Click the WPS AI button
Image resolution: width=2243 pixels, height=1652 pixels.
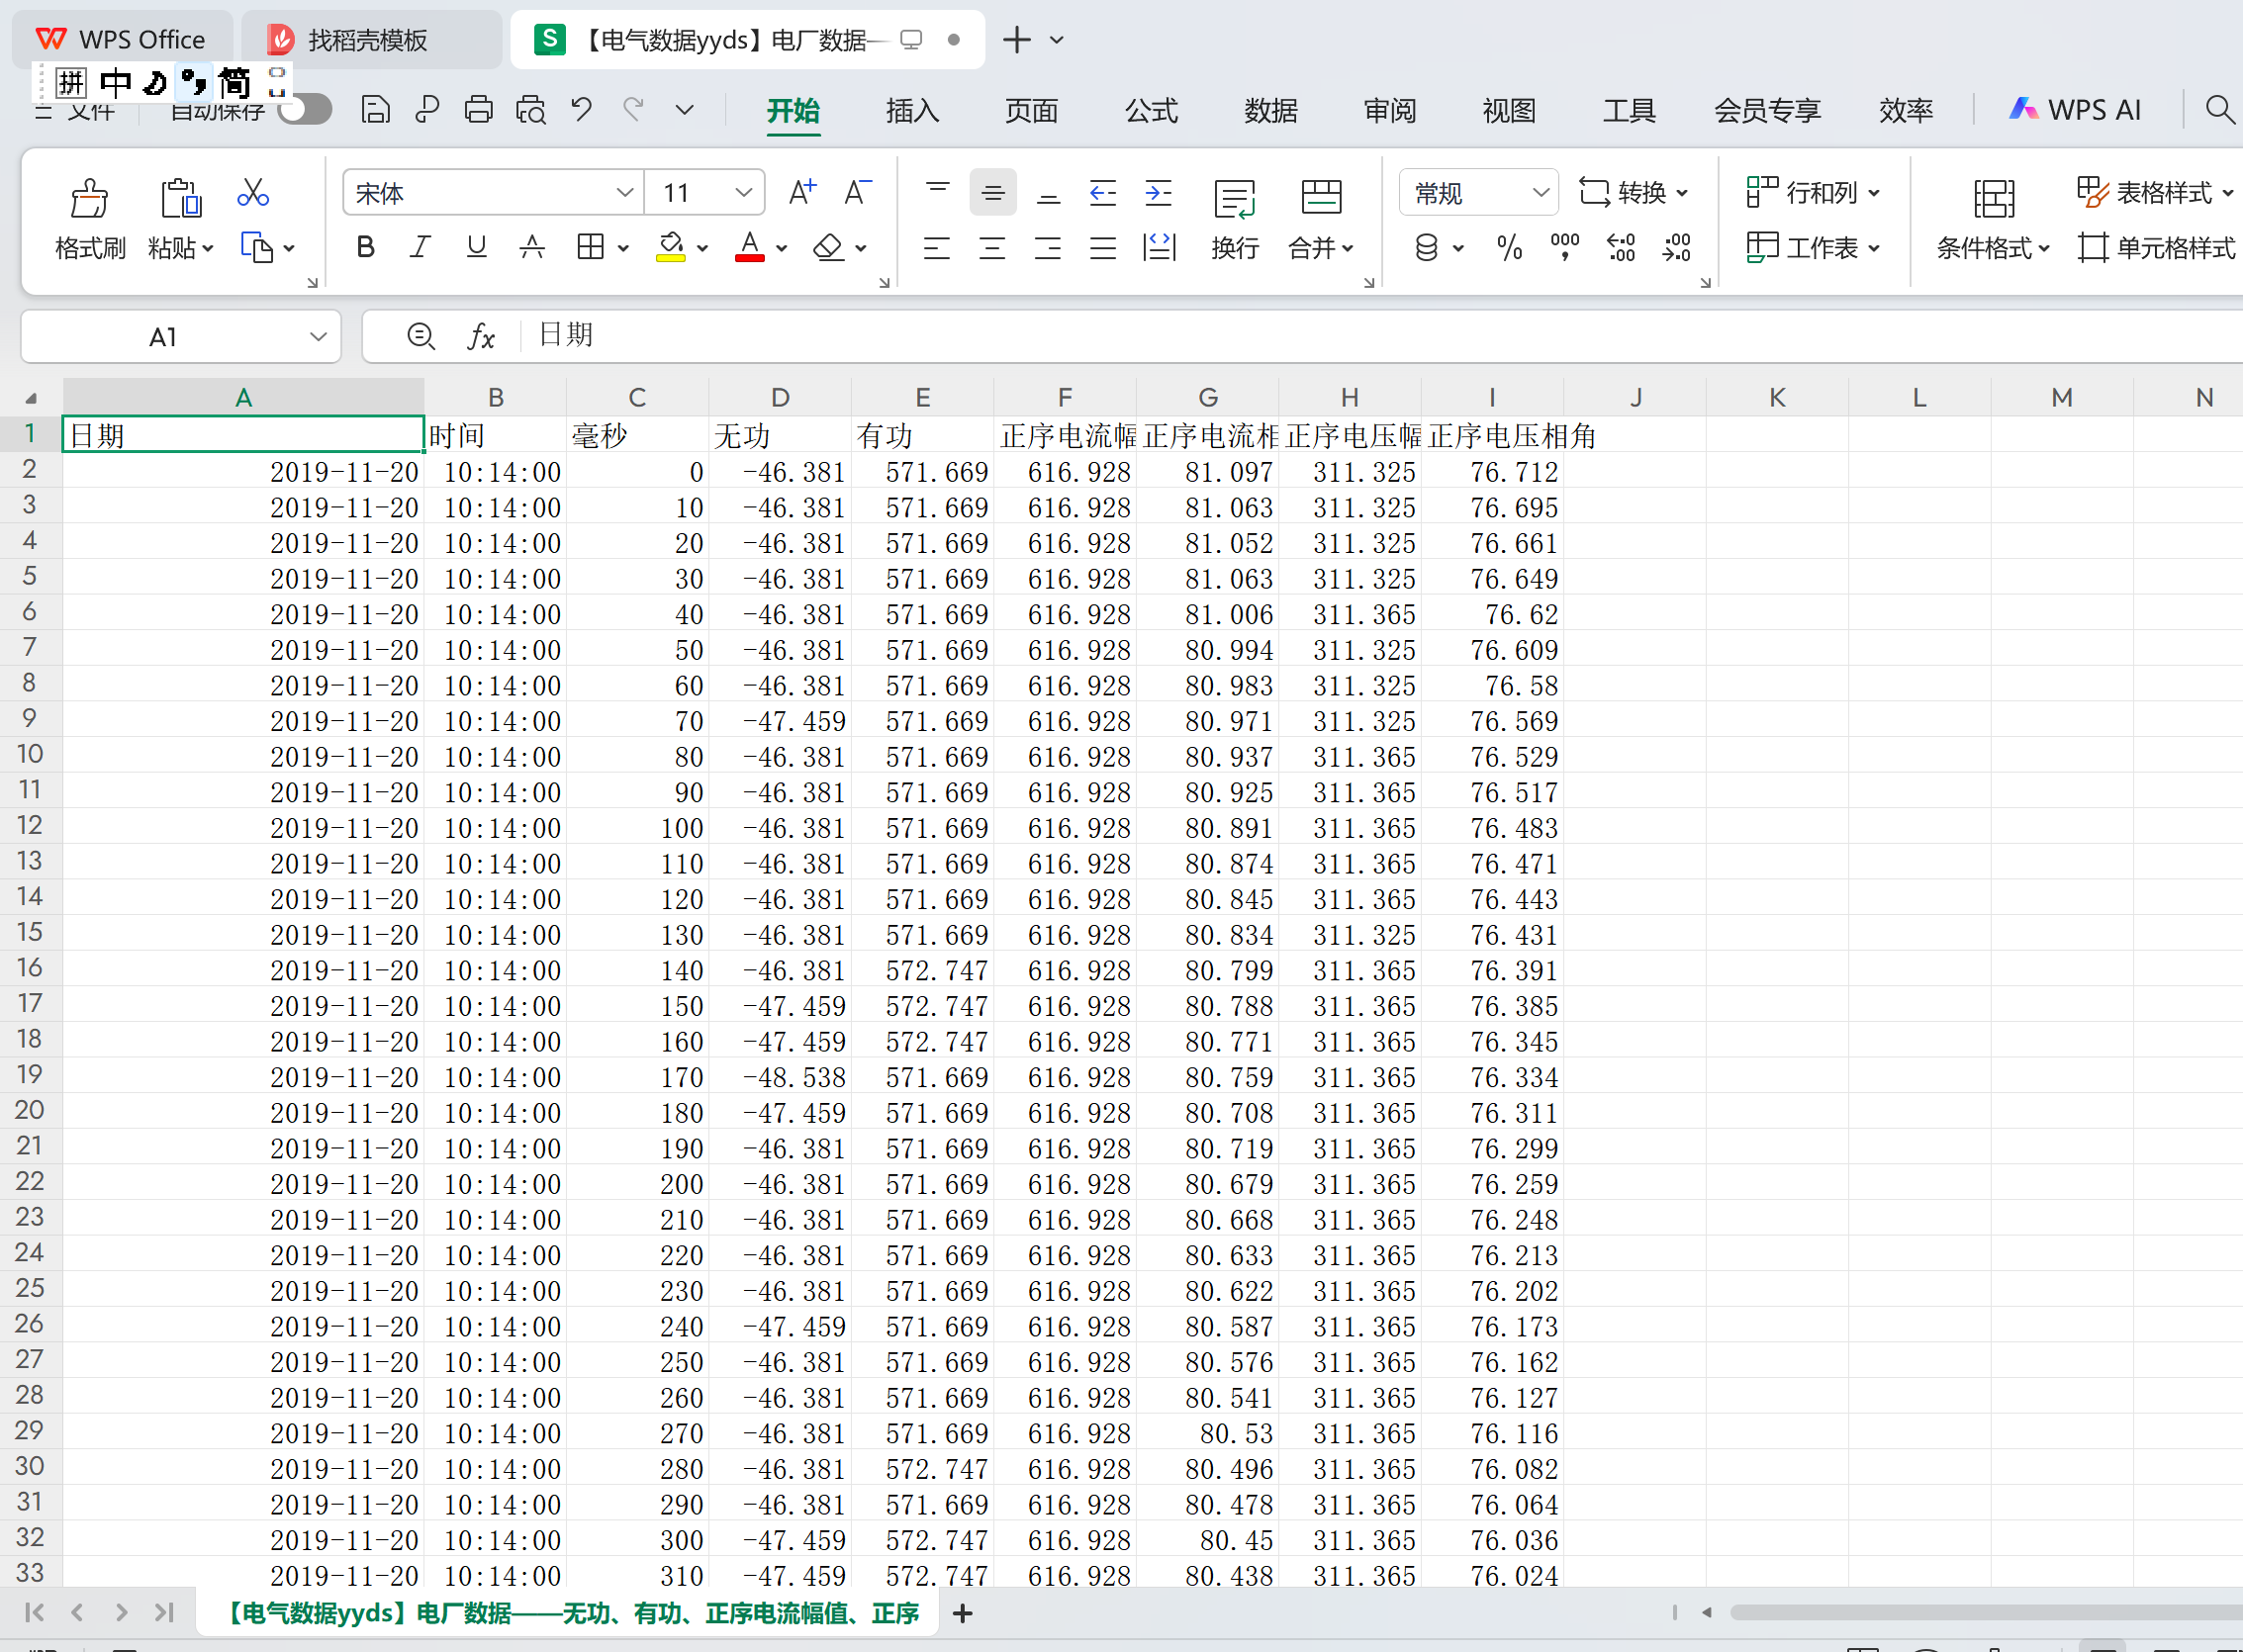(x=2076, y=110)
